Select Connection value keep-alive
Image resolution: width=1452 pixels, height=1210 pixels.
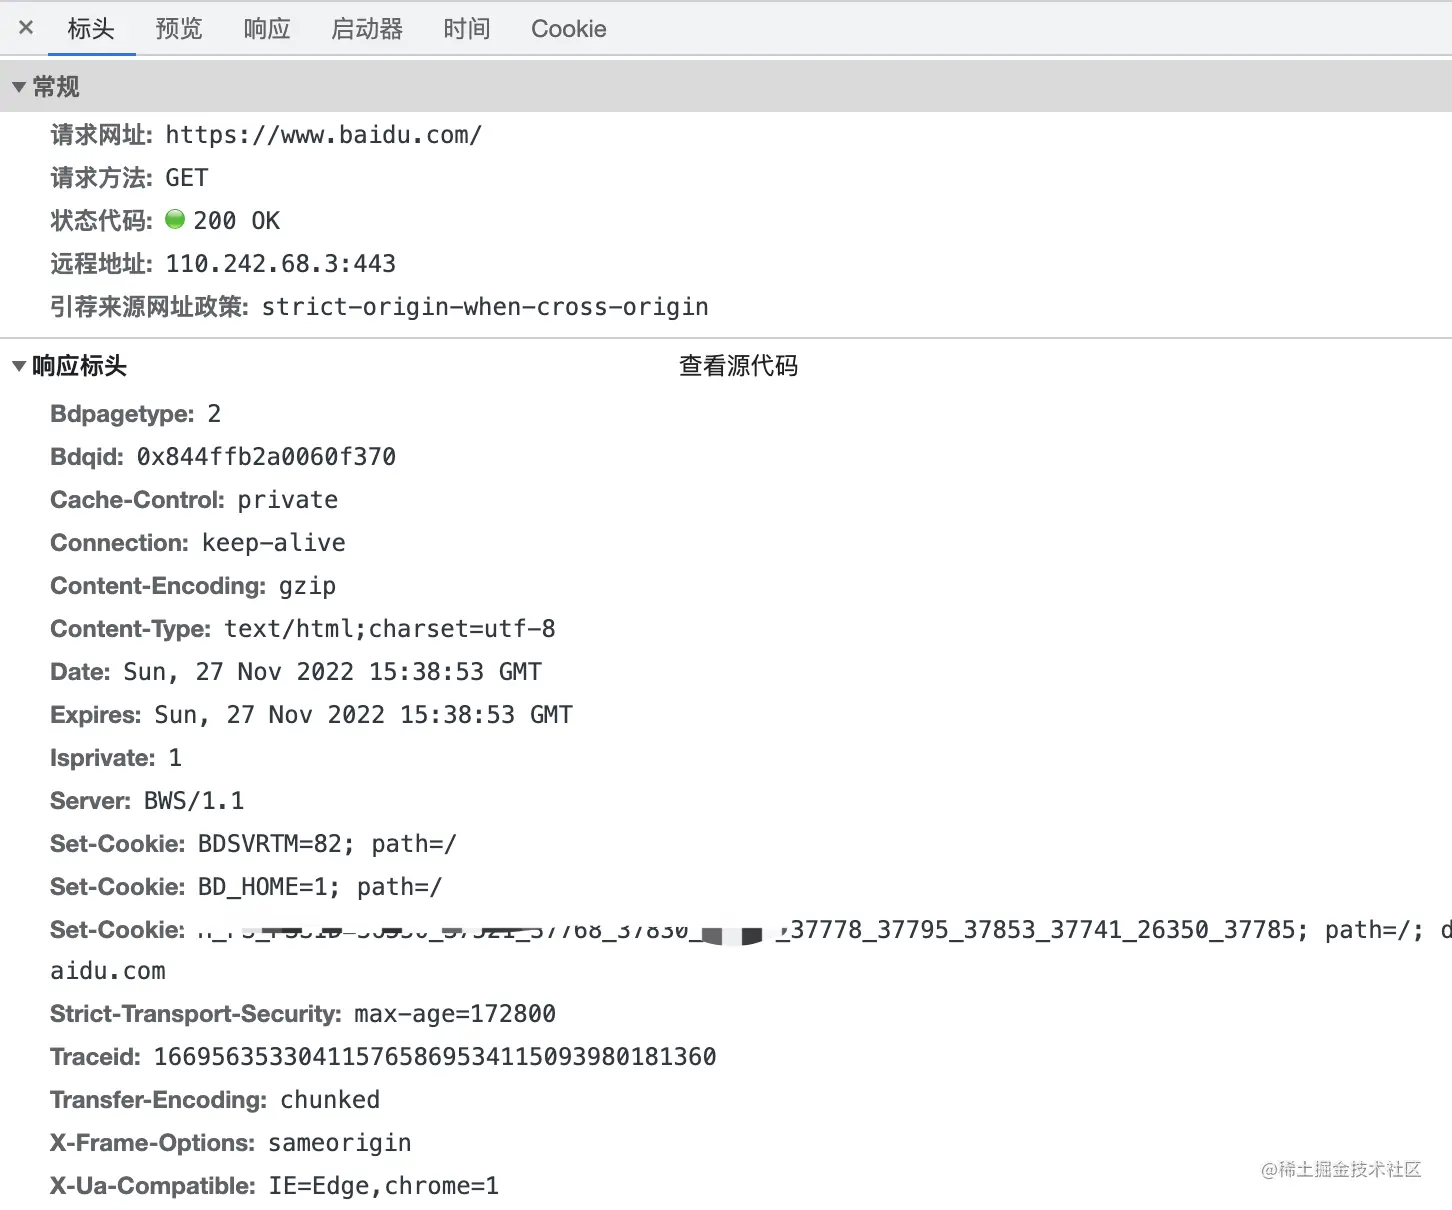tap(274, 543)
